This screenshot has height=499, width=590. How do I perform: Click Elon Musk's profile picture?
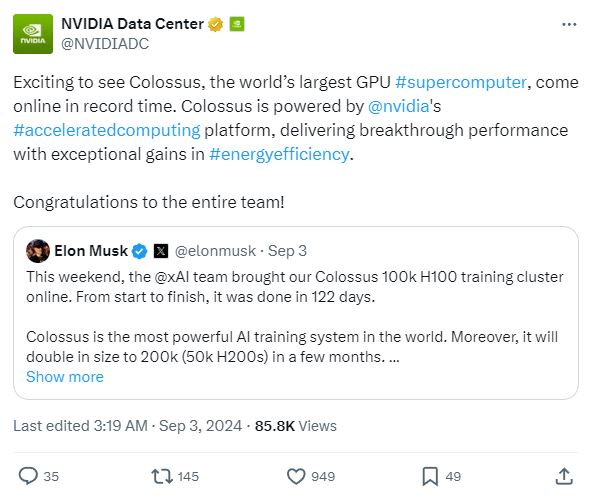(x=38, y=251)
